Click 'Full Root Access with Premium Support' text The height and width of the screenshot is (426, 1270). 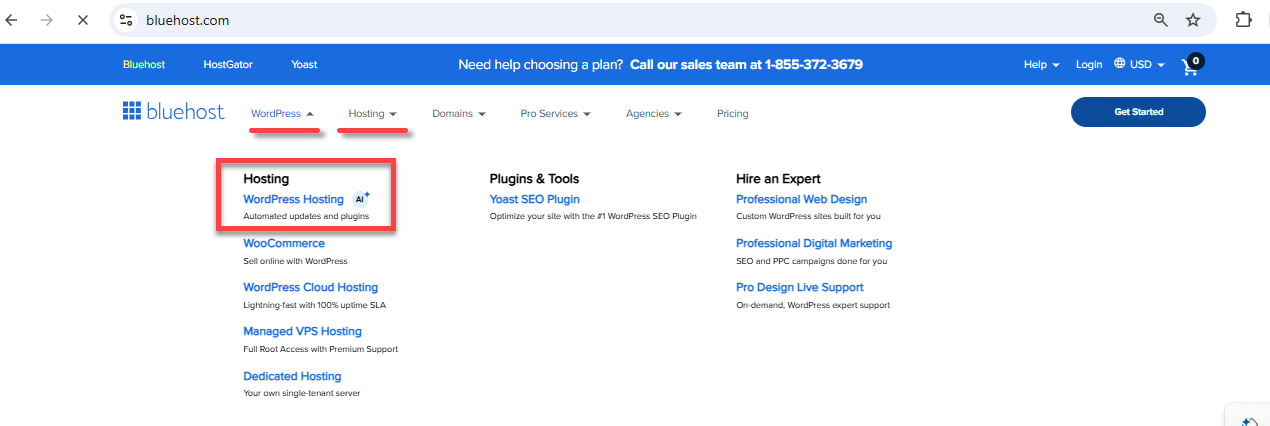320,349
